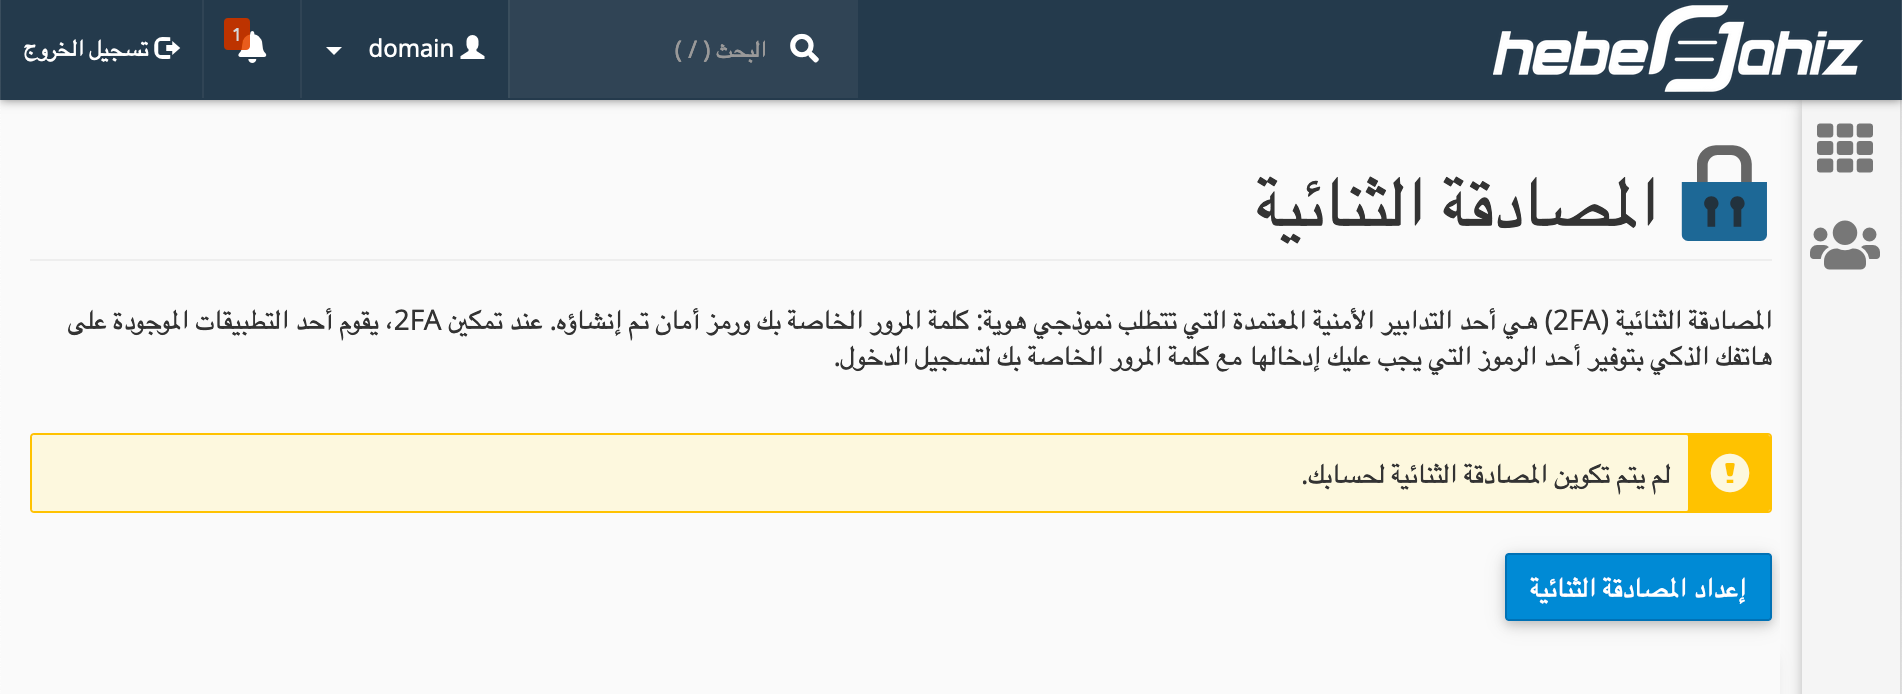This screenshot has width=1902, height=694.
Task: Click the 2FA description paragraph text
Action: (x=919, y=338)
